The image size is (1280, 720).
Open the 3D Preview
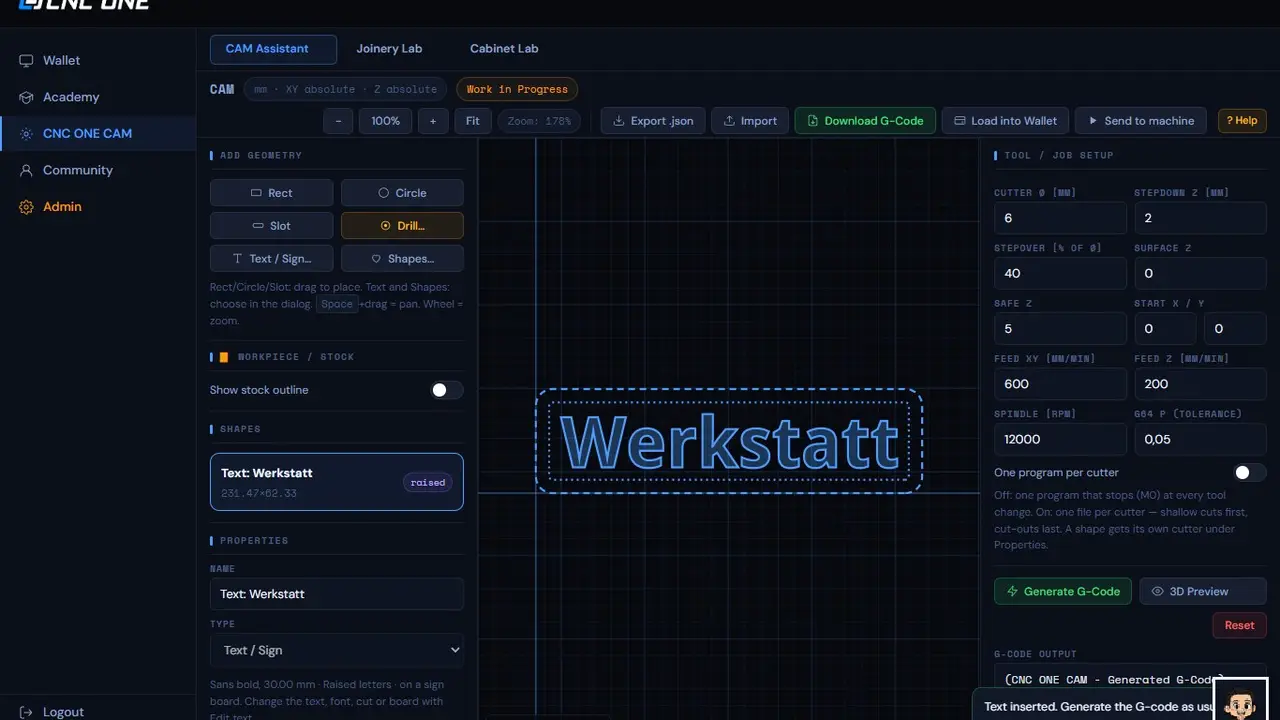point(1203,591)
